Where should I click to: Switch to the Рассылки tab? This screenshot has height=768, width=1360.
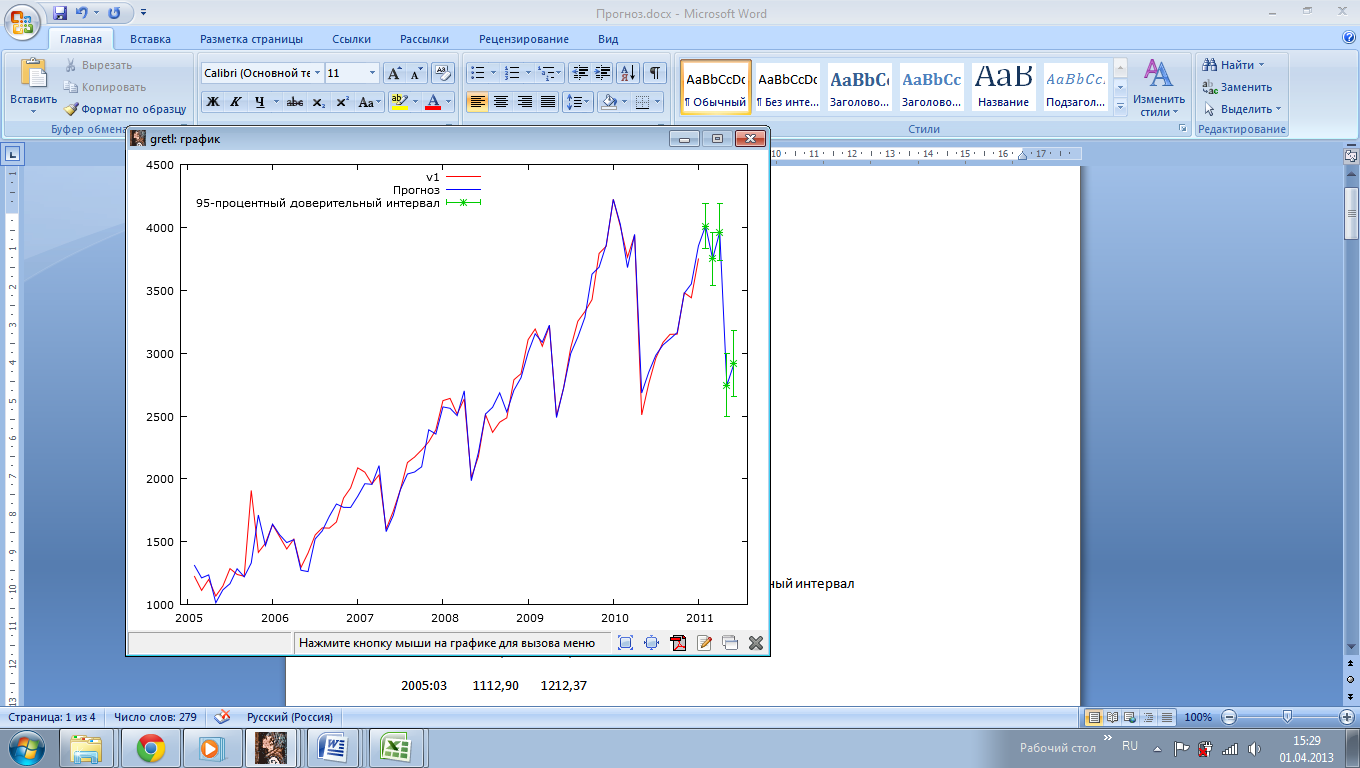click(x=424, y=39)
